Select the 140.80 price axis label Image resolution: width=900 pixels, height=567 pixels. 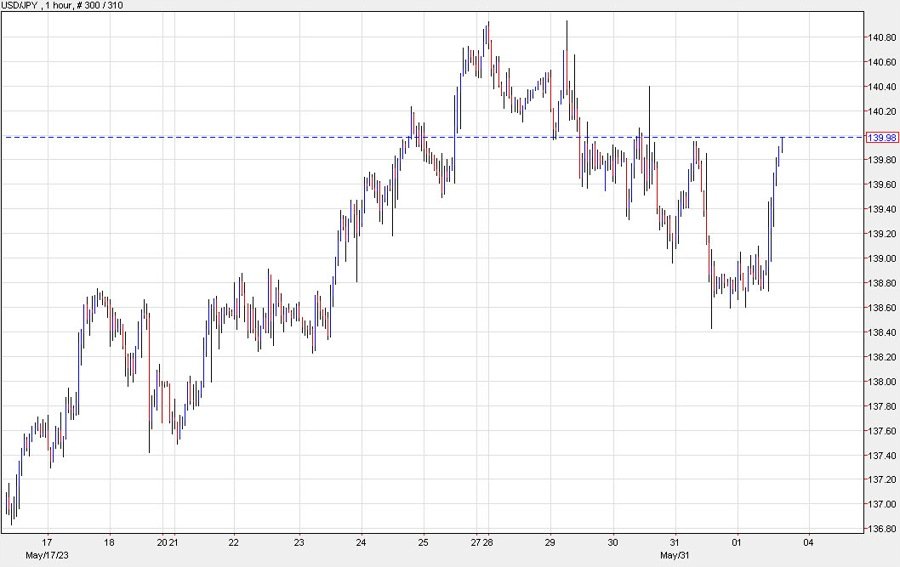point(881,38)
